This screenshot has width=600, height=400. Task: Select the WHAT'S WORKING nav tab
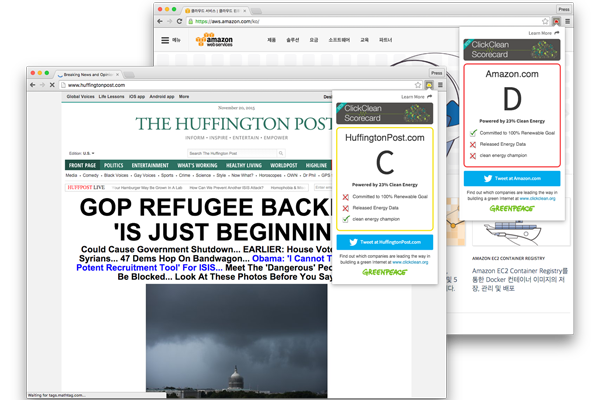pyautogui.click(x=197, y=165)
